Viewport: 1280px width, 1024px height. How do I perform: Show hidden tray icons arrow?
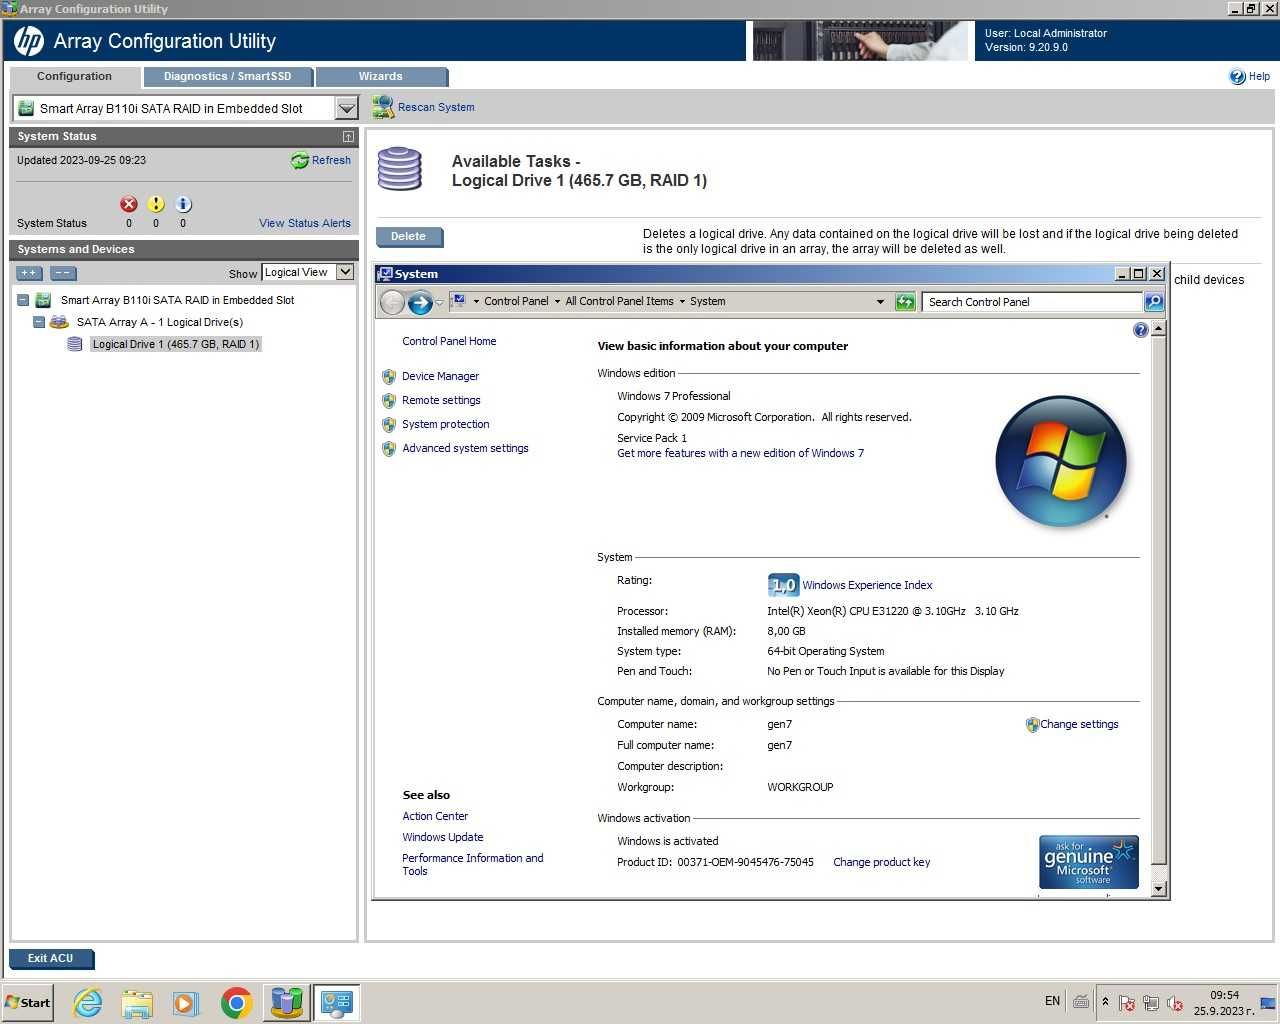[1105, 1002]
